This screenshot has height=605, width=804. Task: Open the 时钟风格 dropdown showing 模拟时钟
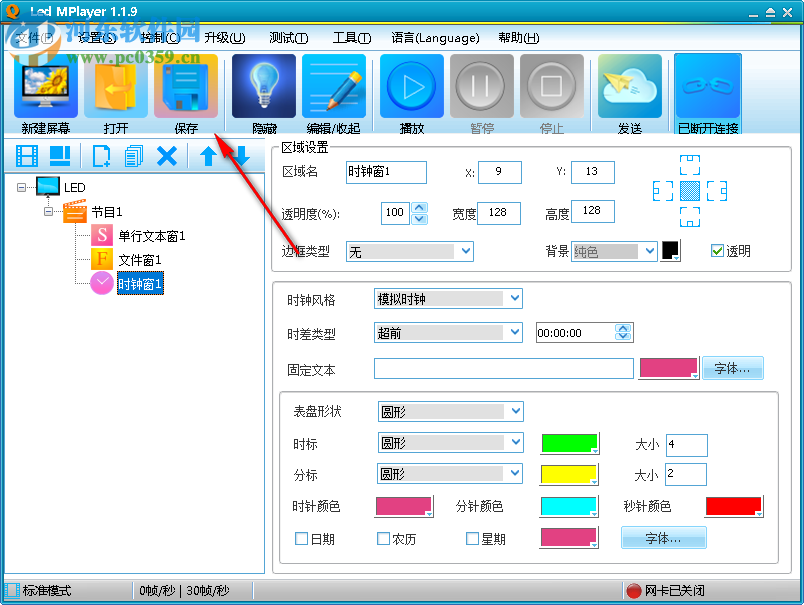[x=447, y=298]
